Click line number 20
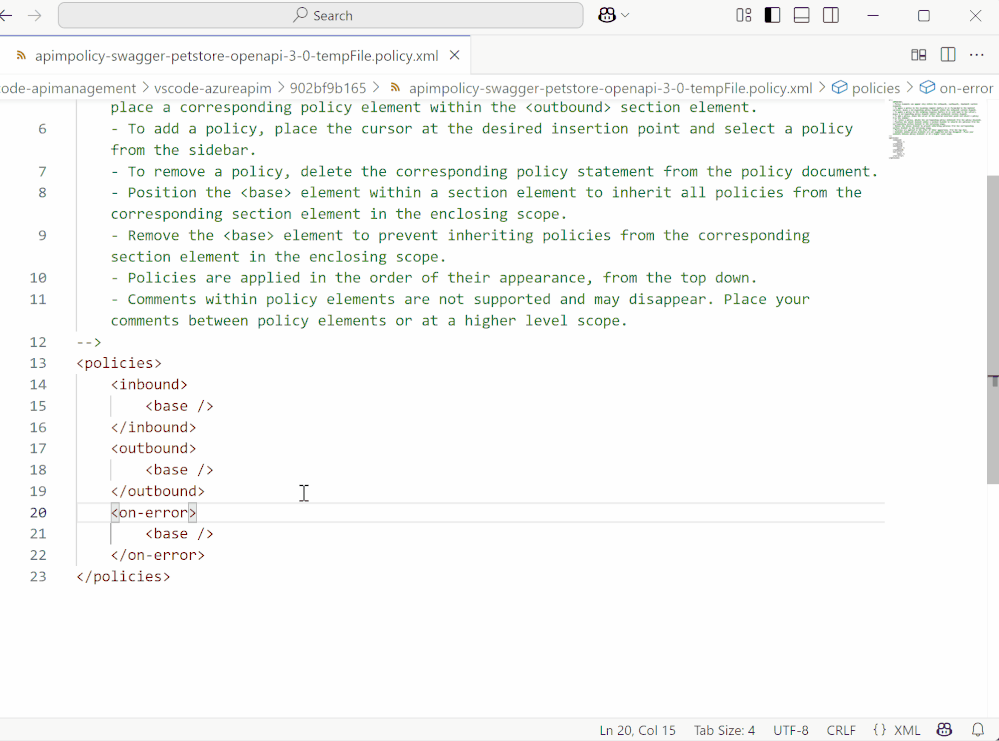This screenshot has height=741, width=999. (38, 513)
